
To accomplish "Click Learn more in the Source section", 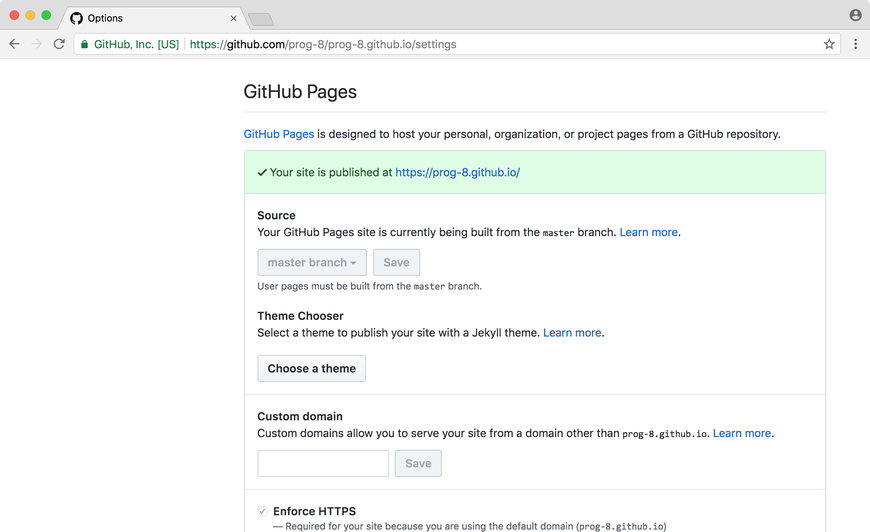I will click(x=648, y=232).
